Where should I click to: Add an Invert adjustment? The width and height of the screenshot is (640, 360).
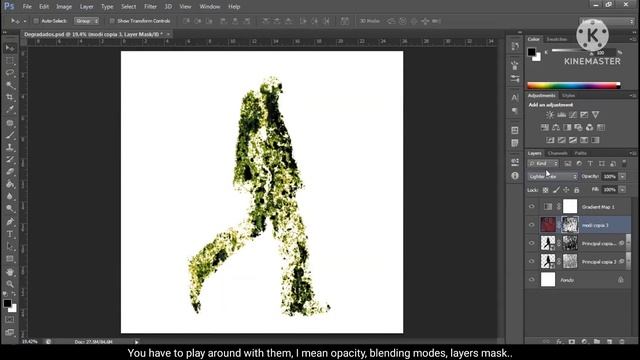[x=550, y=140]
